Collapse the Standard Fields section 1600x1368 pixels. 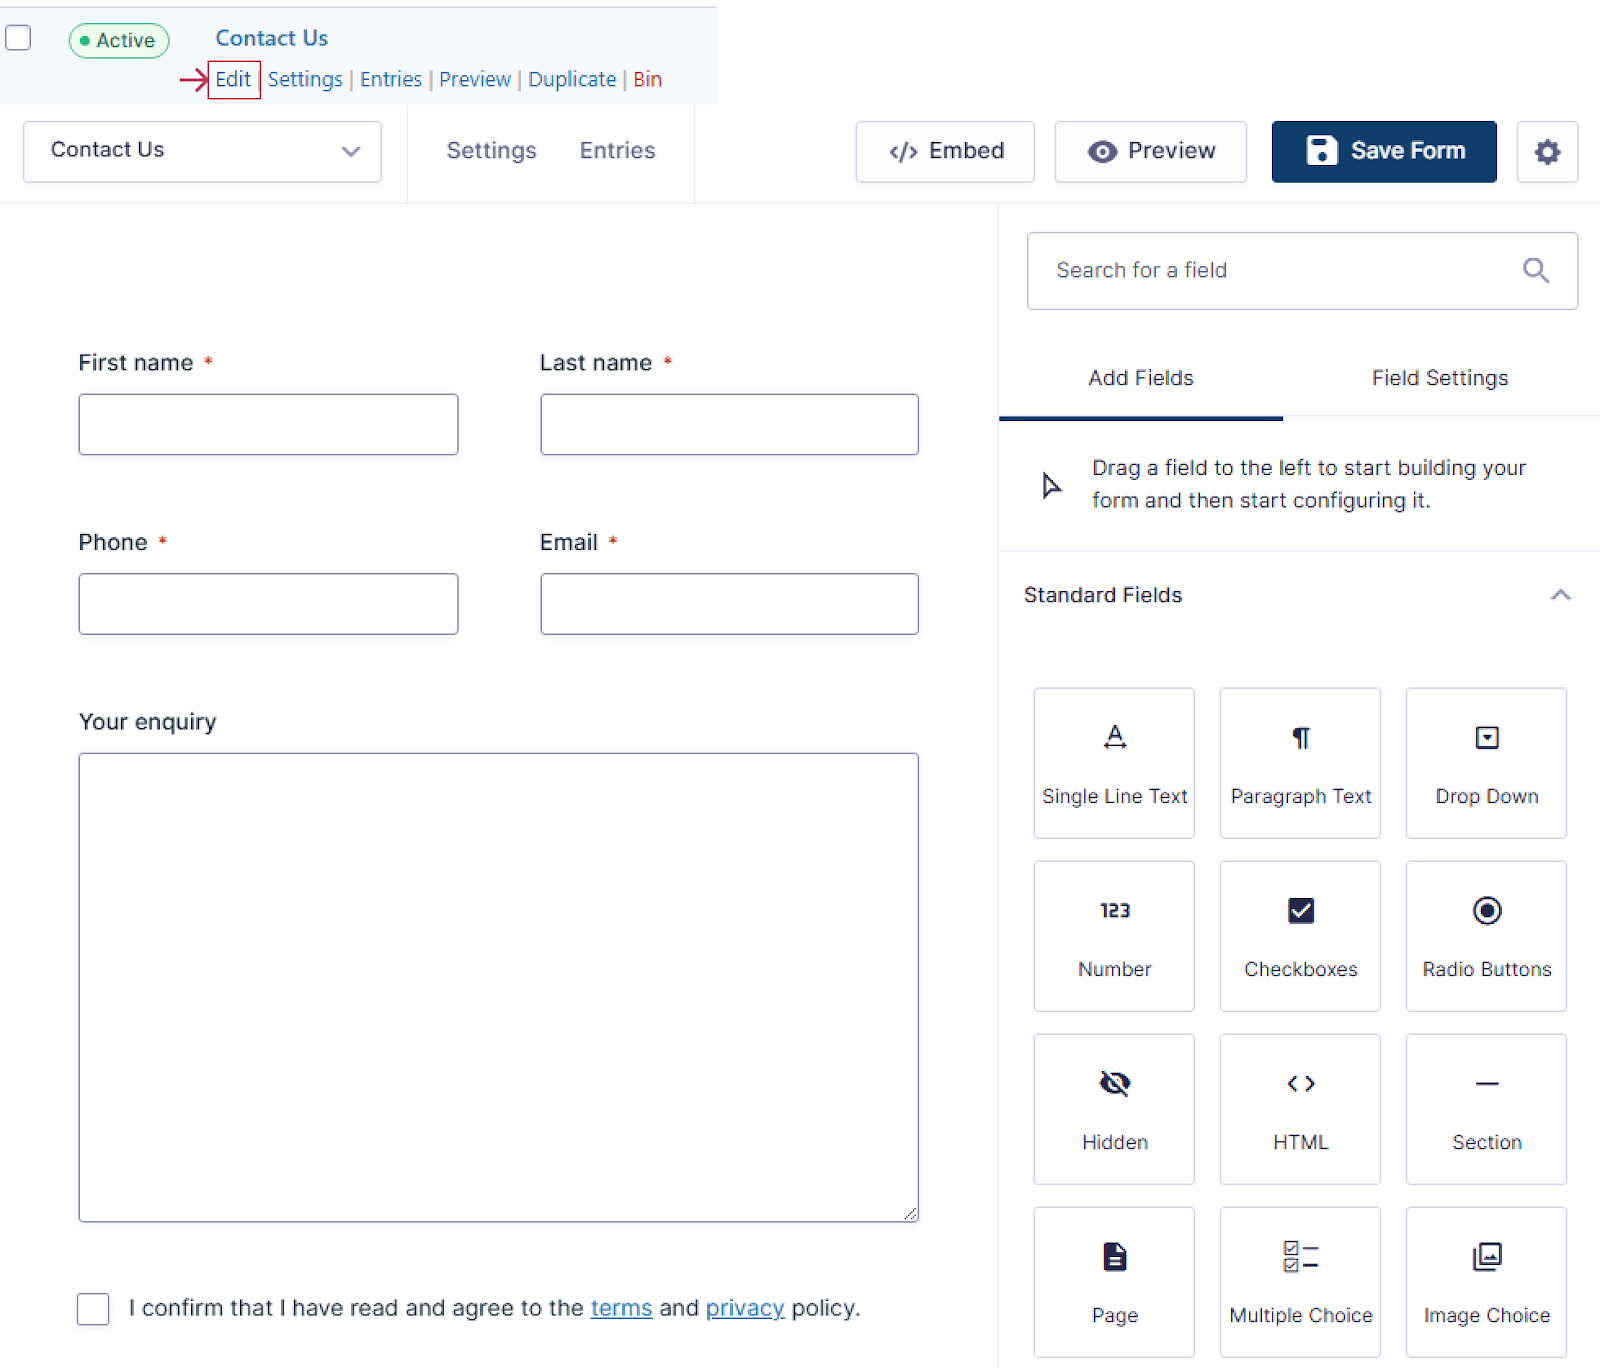(1560, 595)
